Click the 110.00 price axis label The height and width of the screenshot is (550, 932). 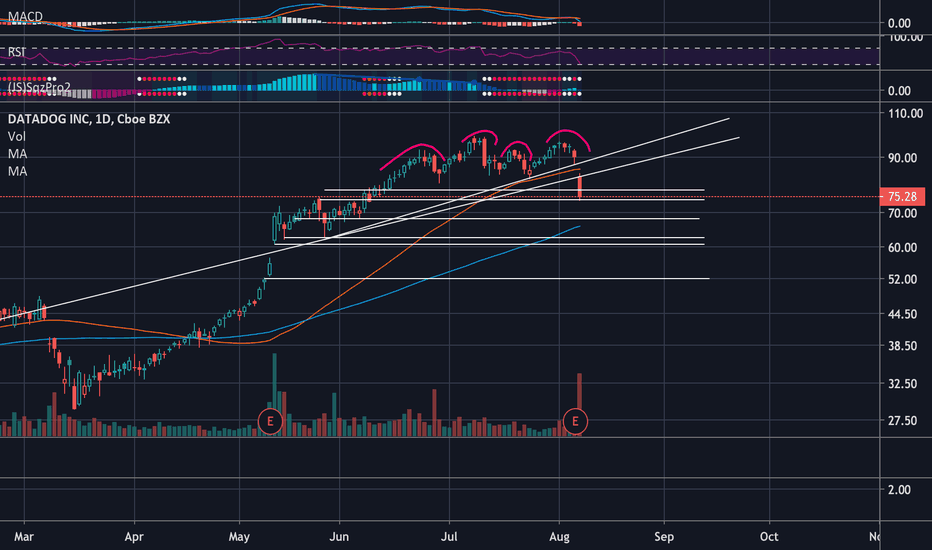click(905, 114)
